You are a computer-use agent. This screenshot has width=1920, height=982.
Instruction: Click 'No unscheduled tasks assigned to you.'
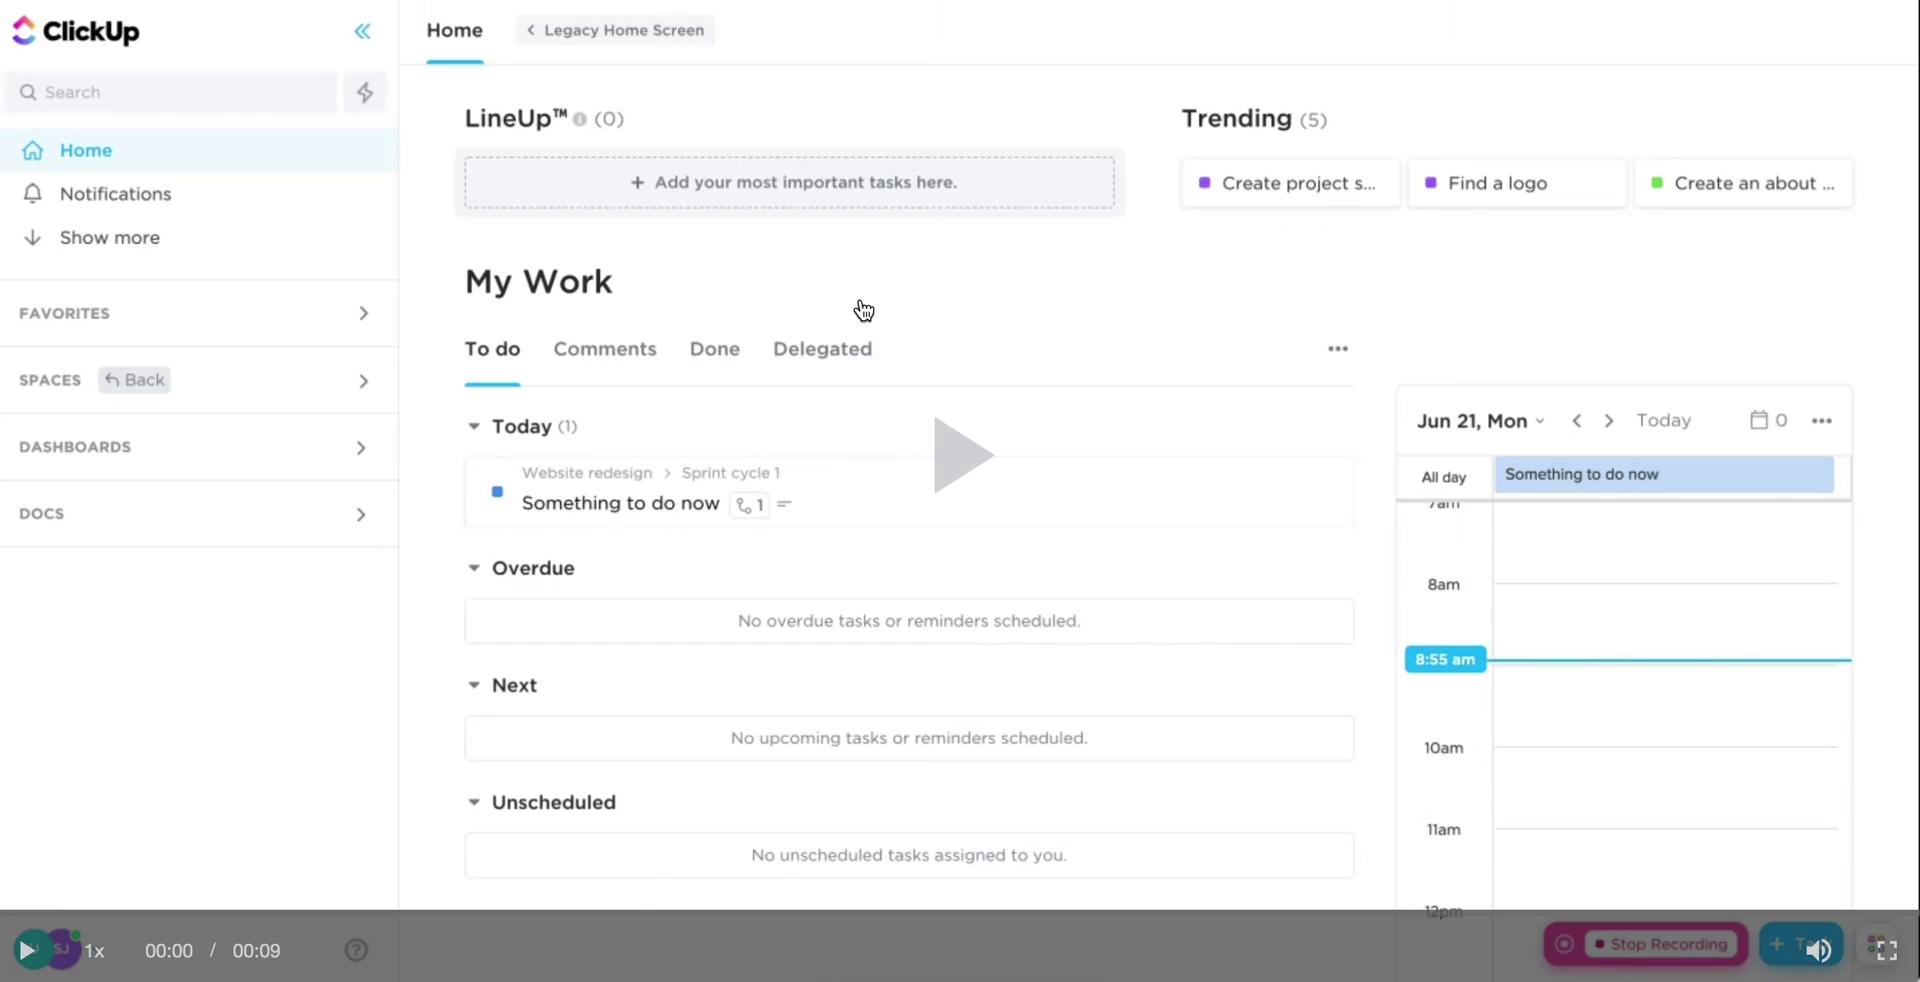909,855
